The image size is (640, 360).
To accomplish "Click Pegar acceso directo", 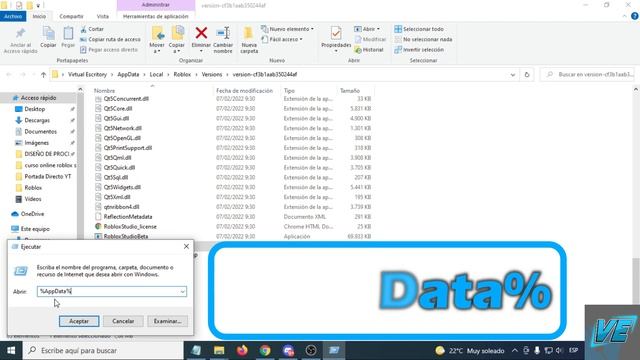I will (x=109, y=49).
